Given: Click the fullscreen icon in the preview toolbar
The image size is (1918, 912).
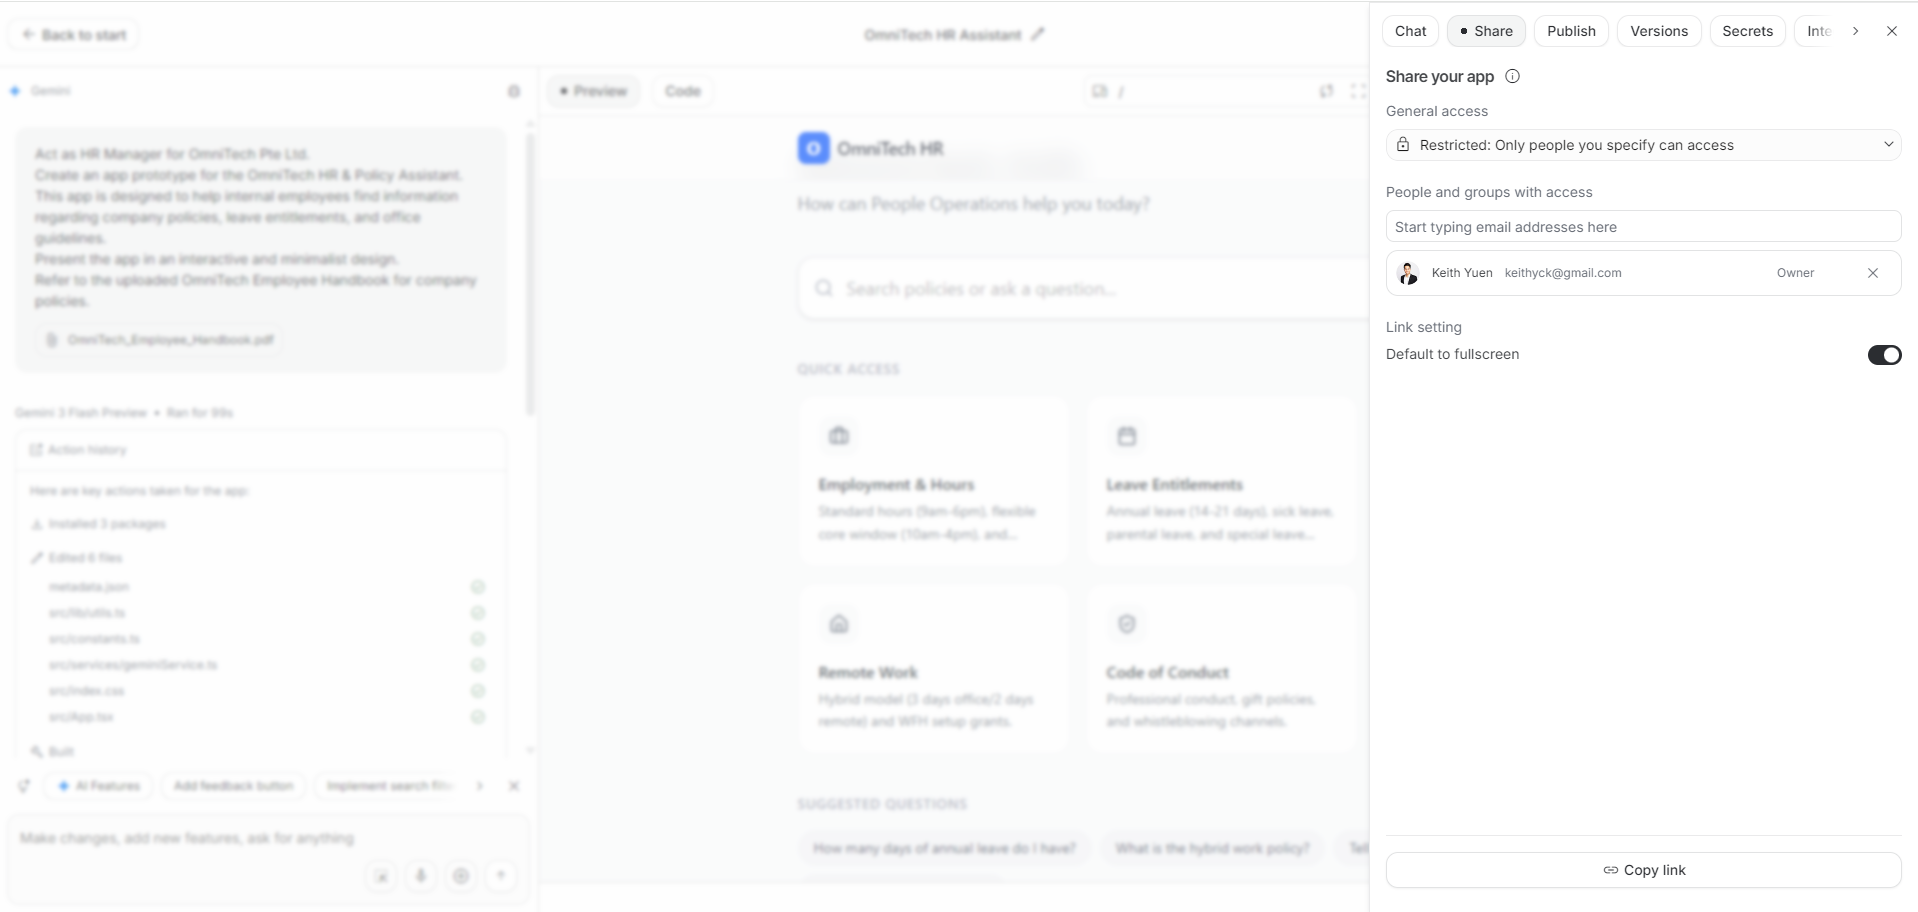Looking at the screenshot, I should click(1358, 91).
